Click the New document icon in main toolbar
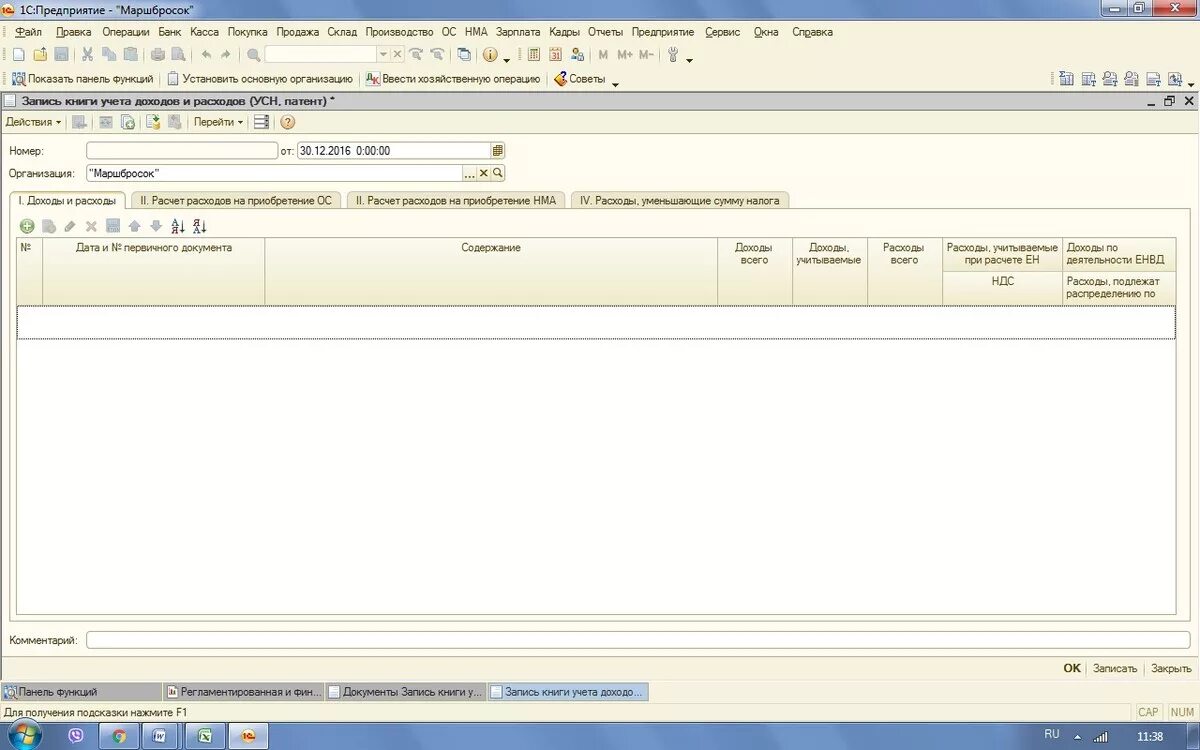Image resolution: width=1200 pixels, height=750 pixels. (x=18, y=55)
